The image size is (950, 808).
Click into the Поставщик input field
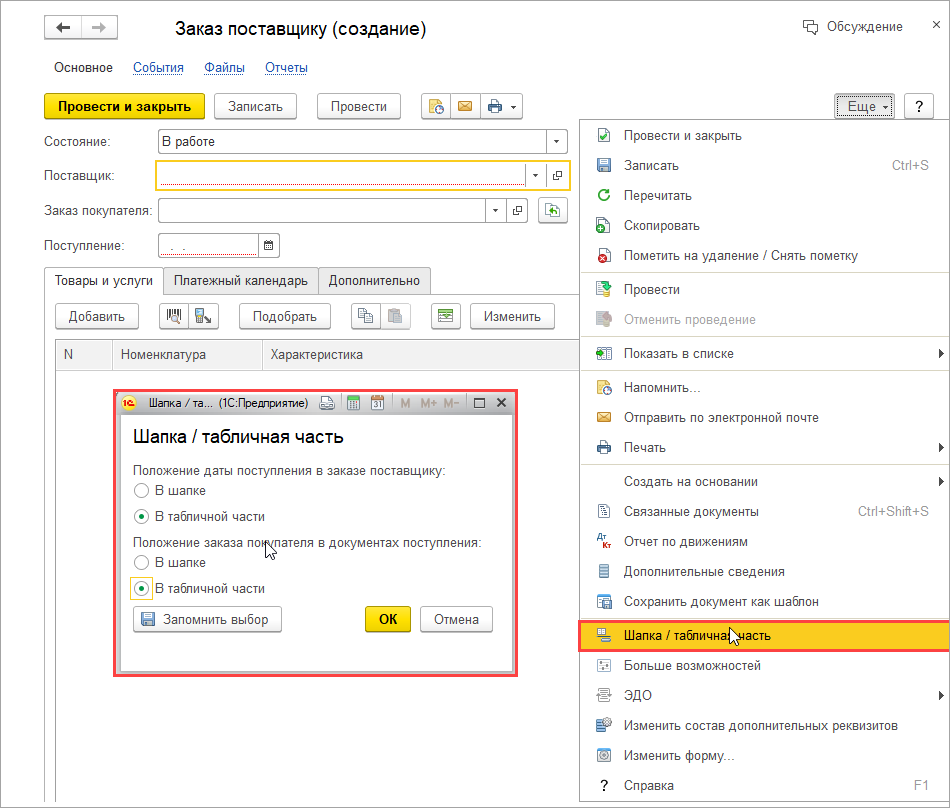pos(341,176)
